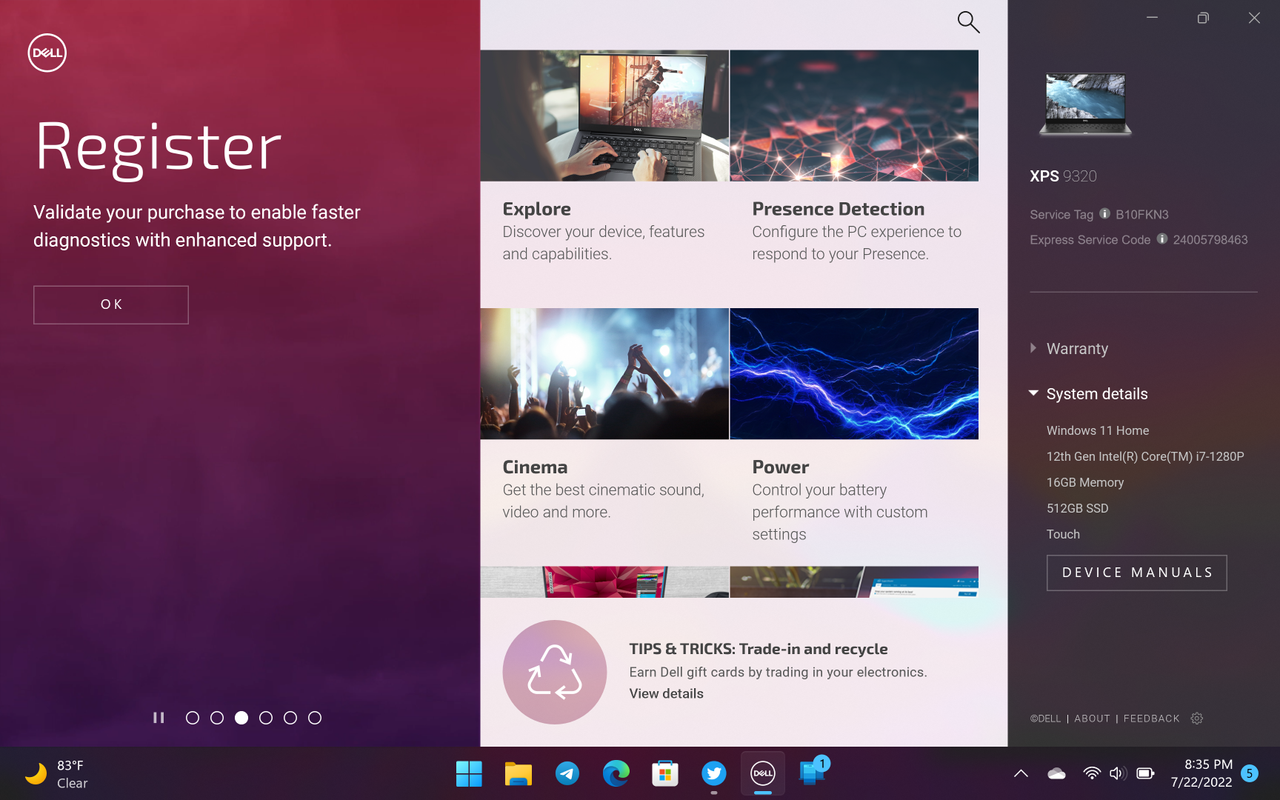
Task: Open the About link
Action: (1092, 719)
